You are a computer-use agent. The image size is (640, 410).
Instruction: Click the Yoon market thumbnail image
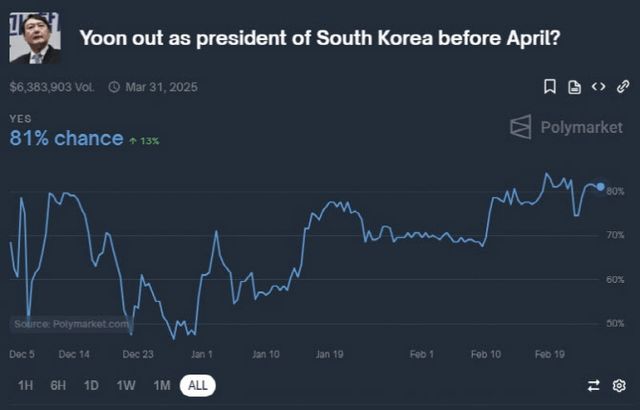click(x=36, y=38)
